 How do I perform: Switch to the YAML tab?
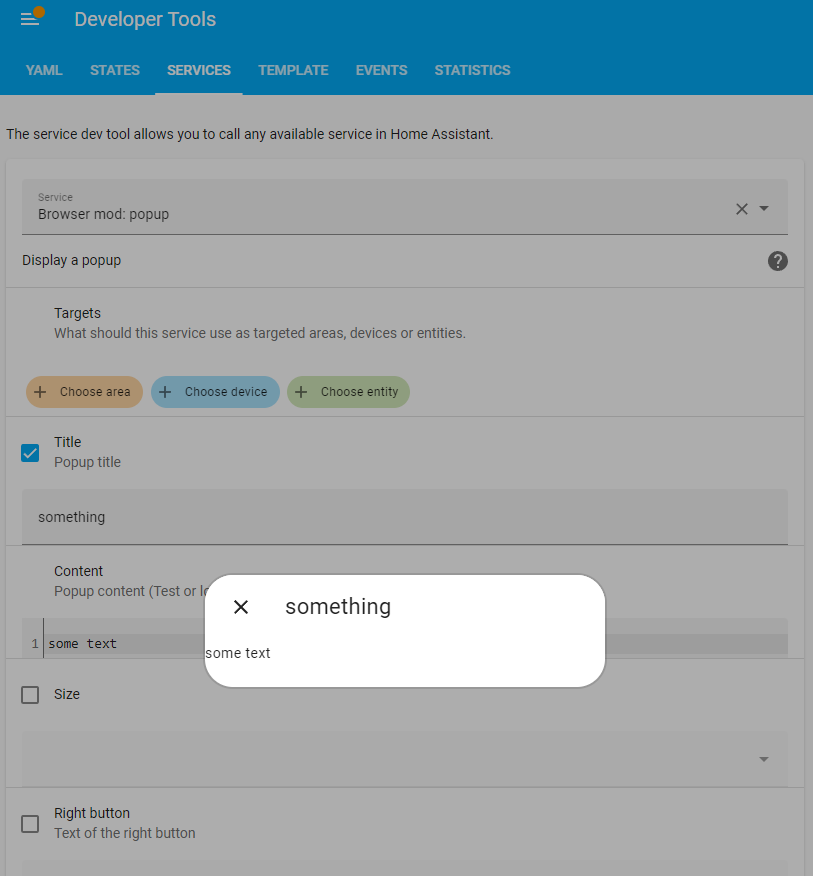(x=44, y=70)
